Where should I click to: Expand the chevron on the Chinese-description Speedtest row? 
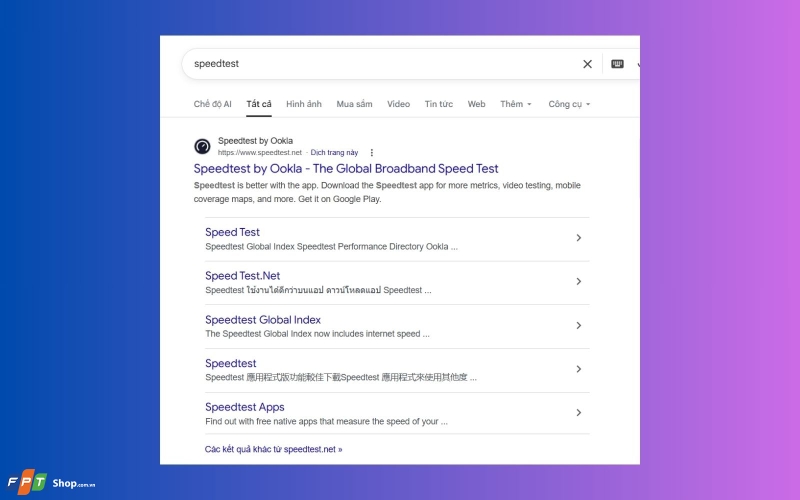pyautogui.click(x=579, y=369)
